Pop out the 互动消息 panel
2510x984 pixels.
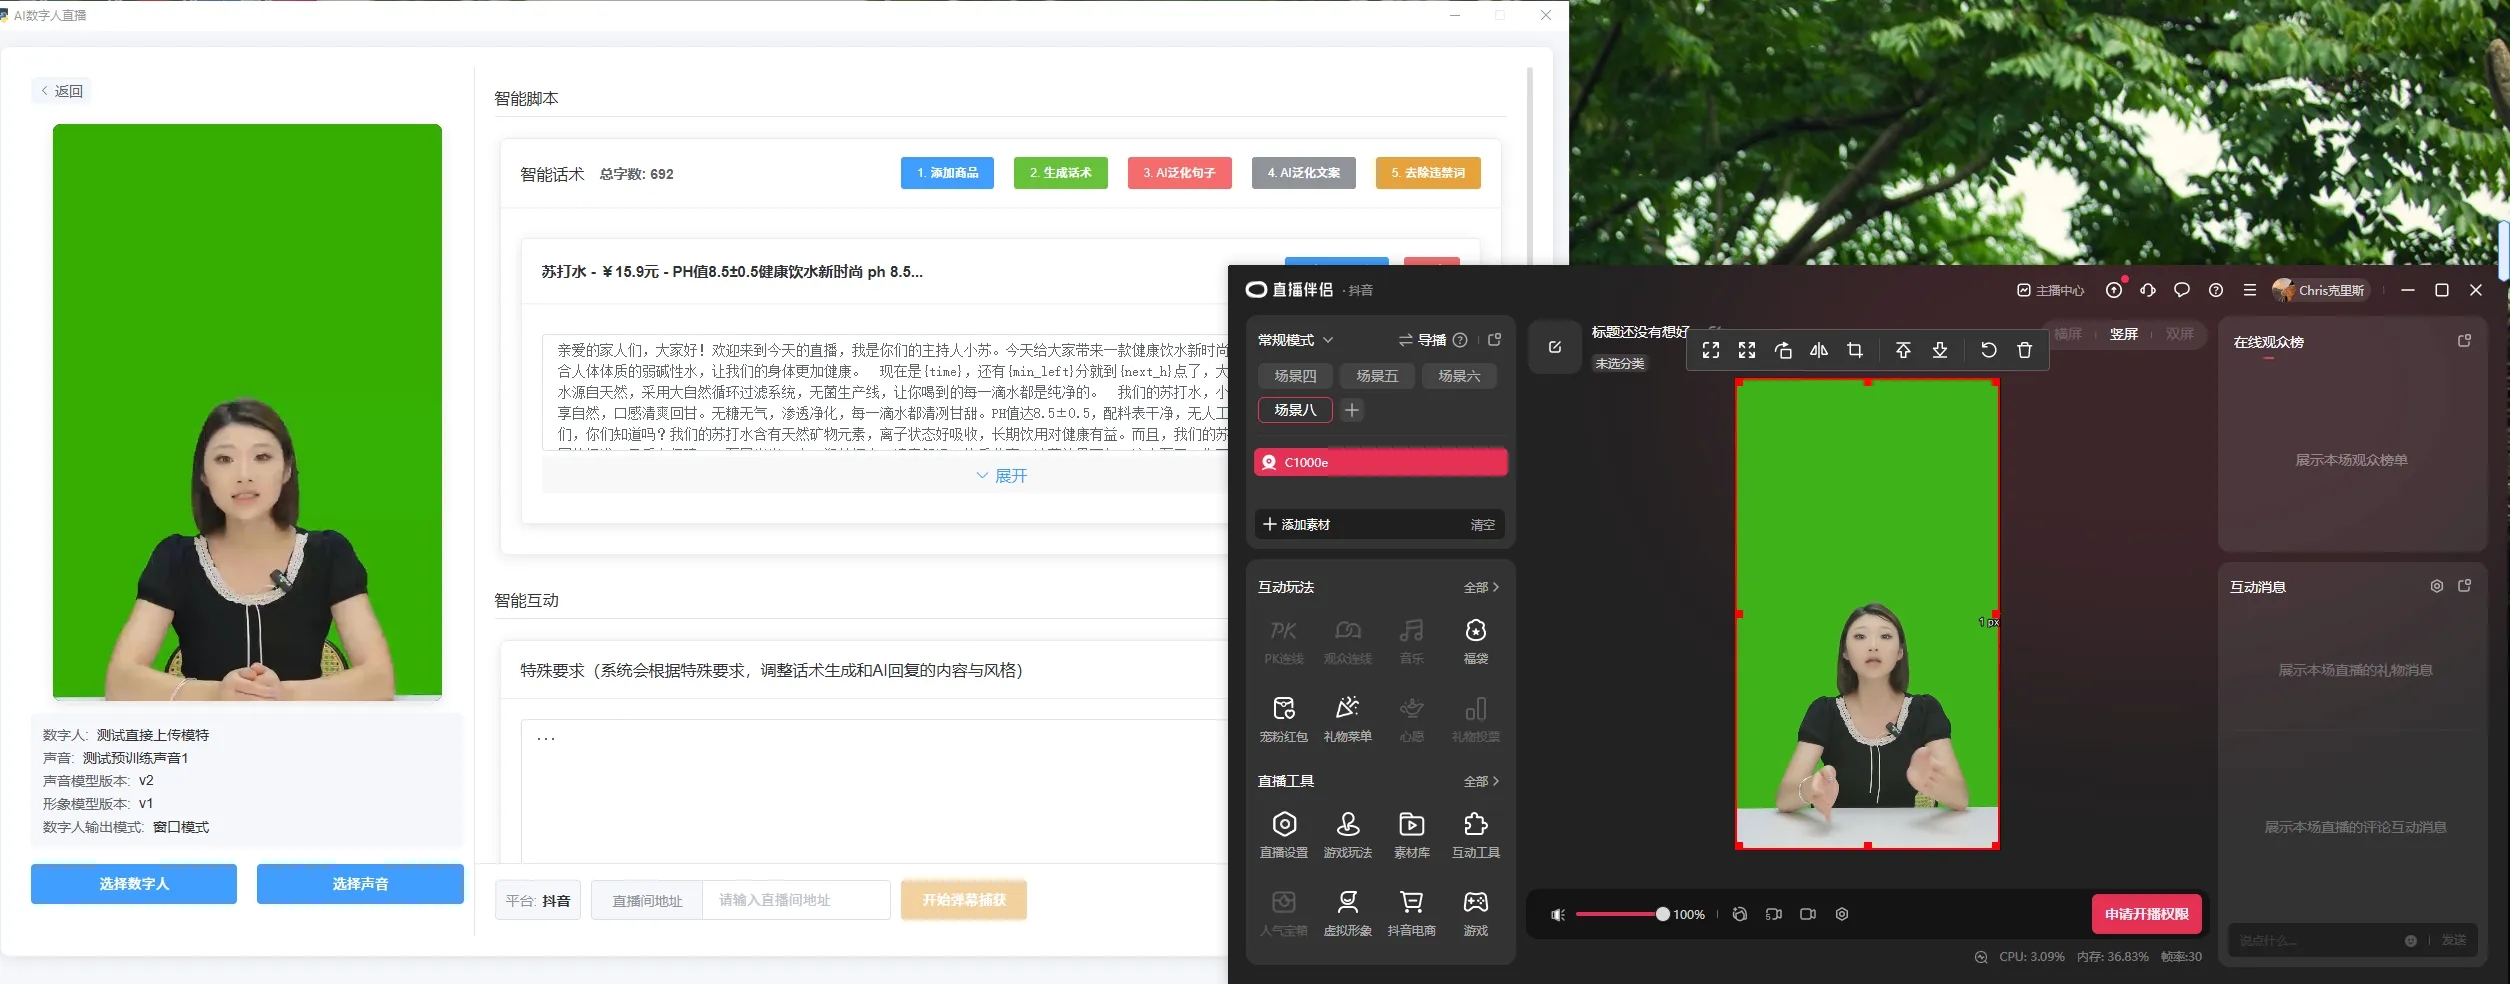[2465, 586]
